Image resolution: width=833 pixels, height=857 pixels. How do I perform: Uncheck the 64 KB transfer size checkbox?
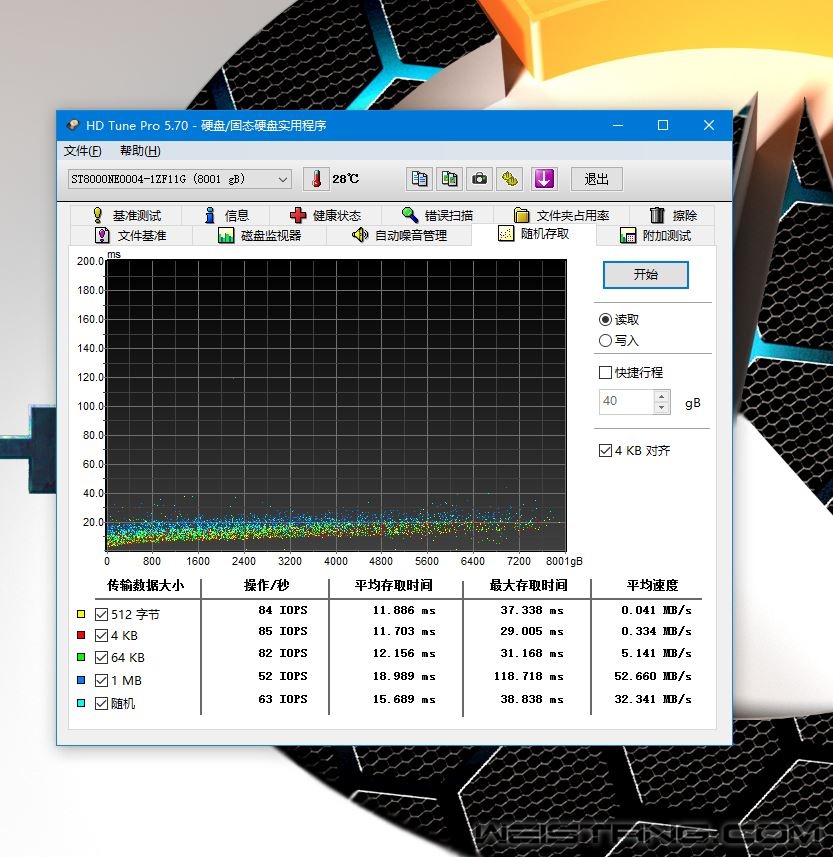tap(101, 658)
